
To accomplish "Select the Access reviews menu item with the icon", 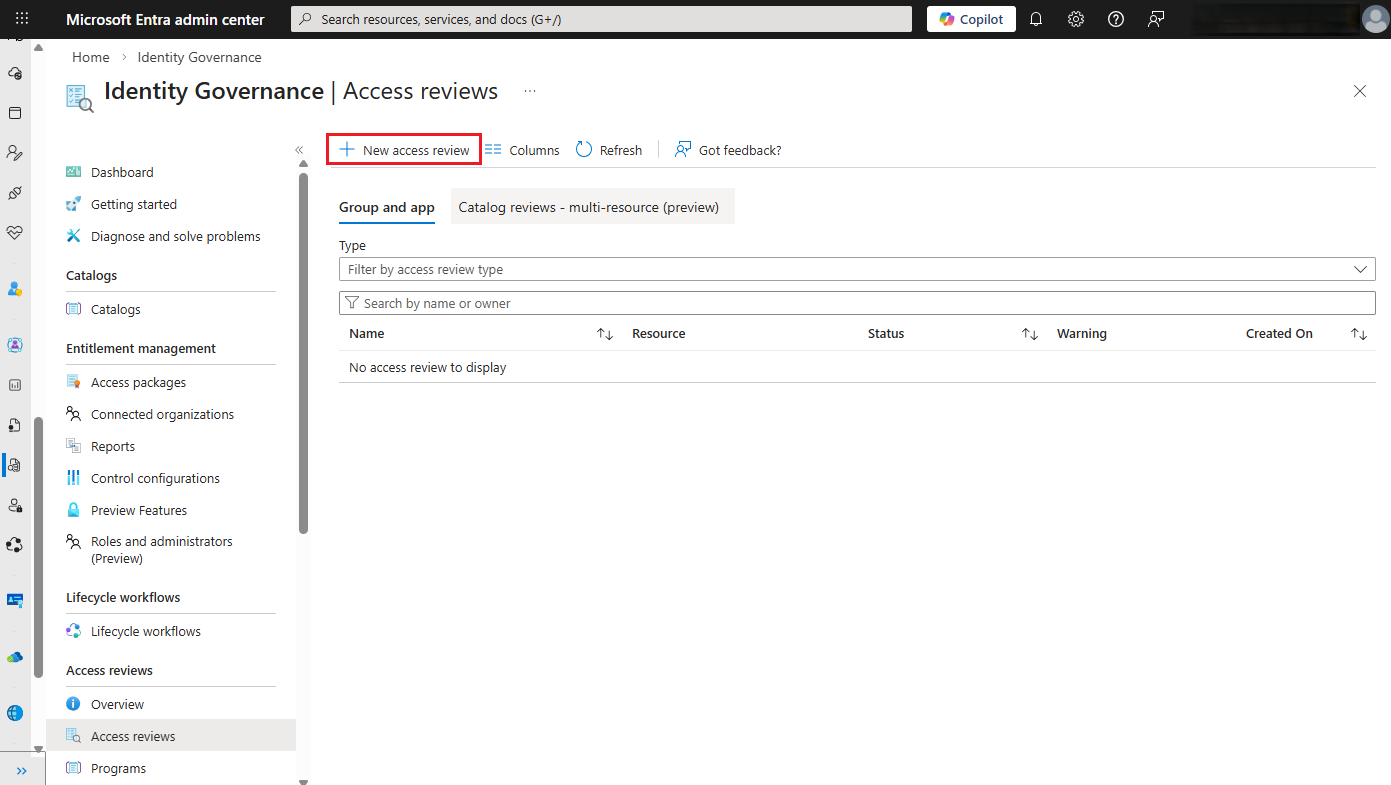I will (x=171, y=736).
